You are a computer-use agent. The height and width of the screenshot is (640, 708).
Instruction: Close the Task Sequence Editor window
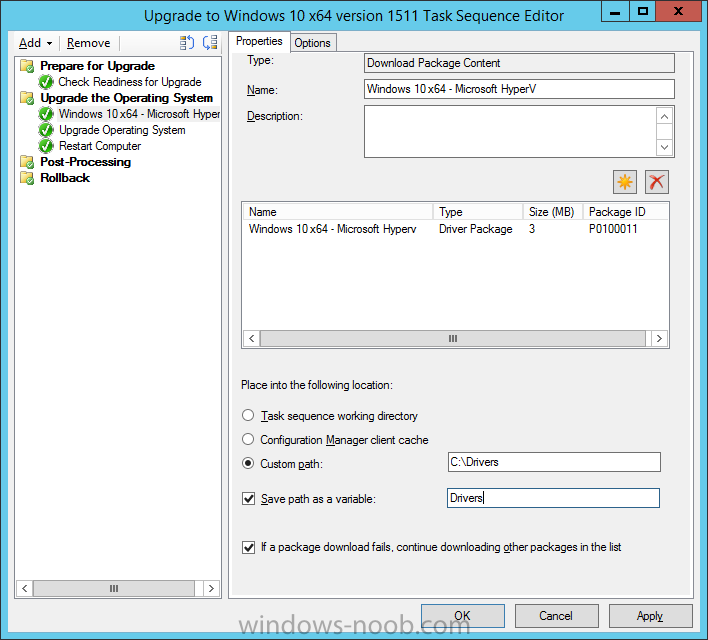click(678, 11)
